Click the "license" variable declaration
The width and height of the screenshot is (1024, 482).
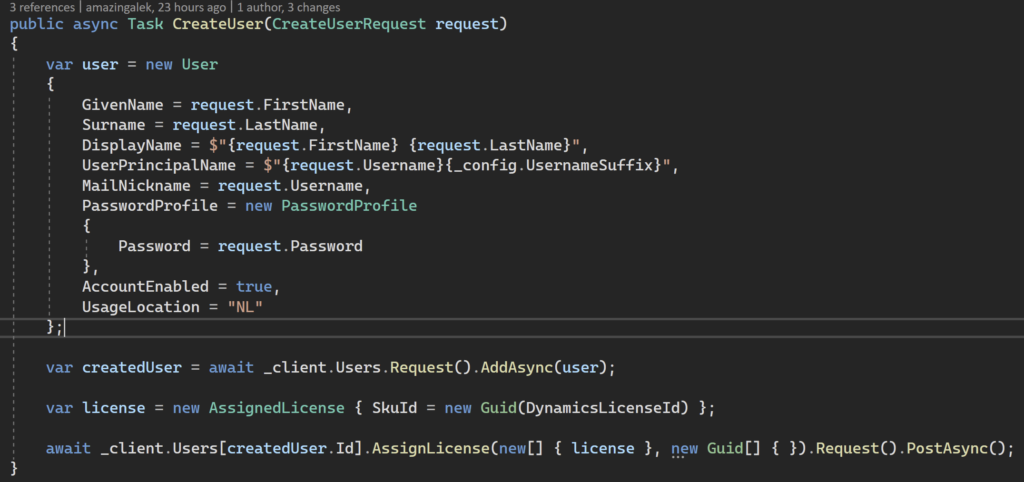coord(113,408)
